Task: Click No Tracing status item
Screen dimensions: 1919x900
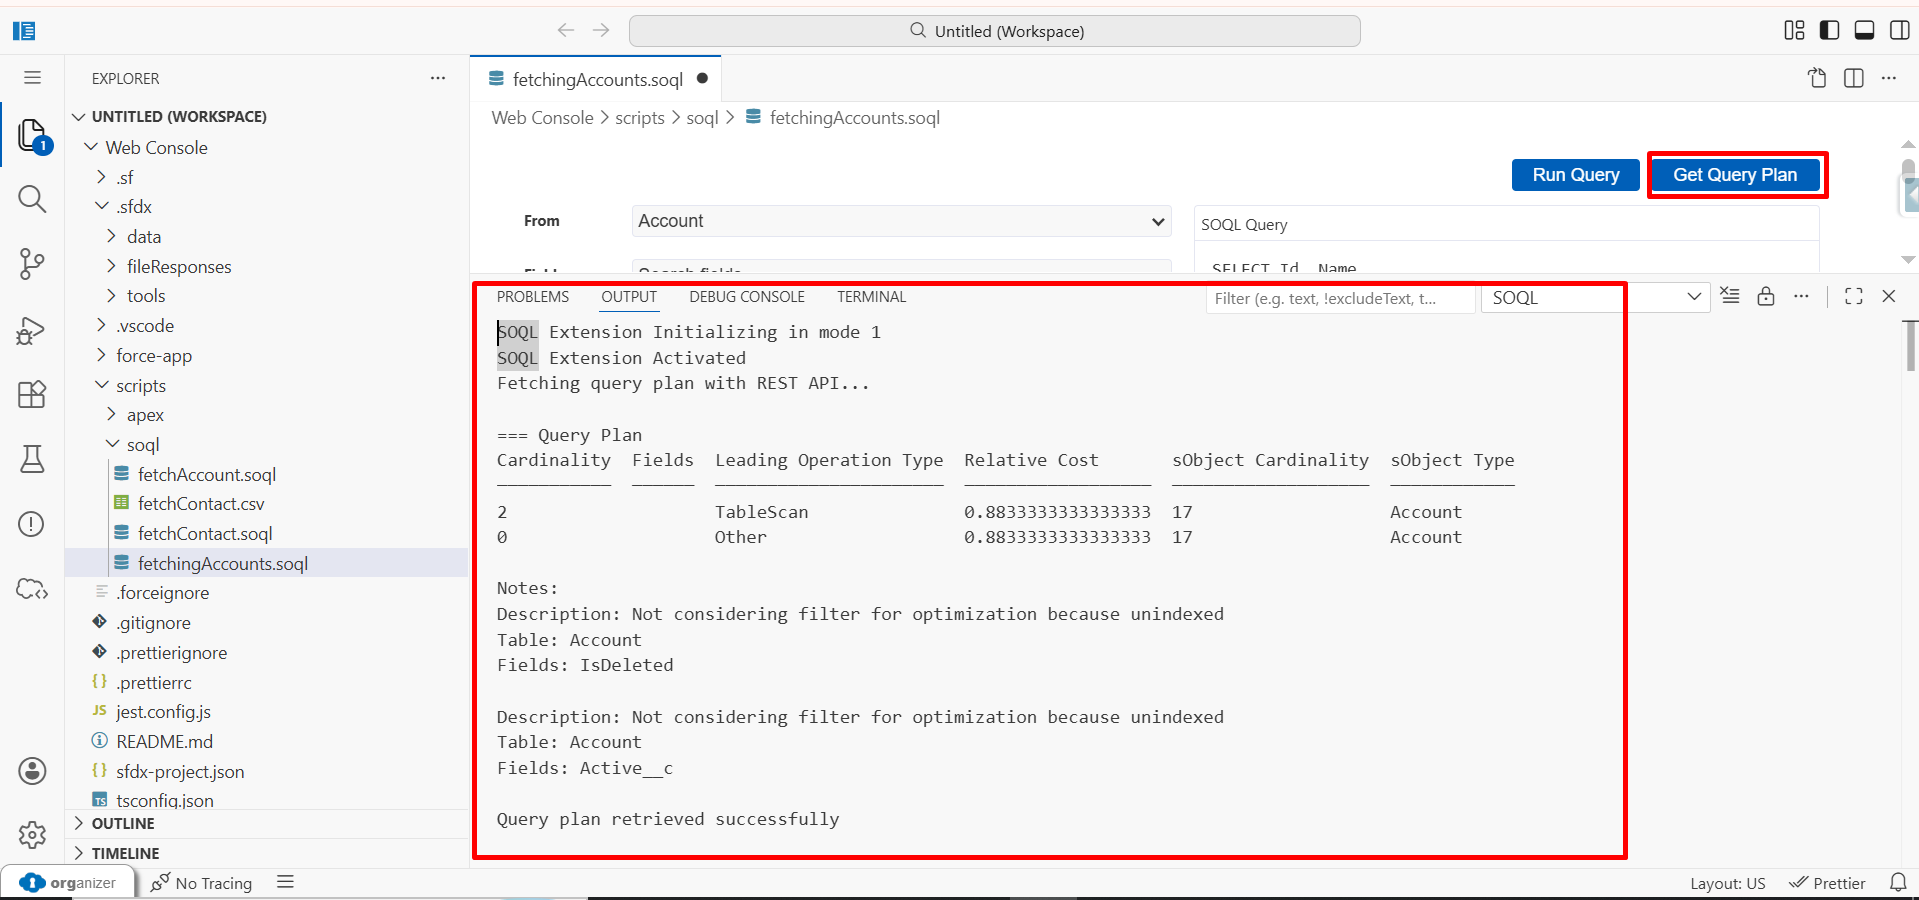Action: [x=201, y=883]
